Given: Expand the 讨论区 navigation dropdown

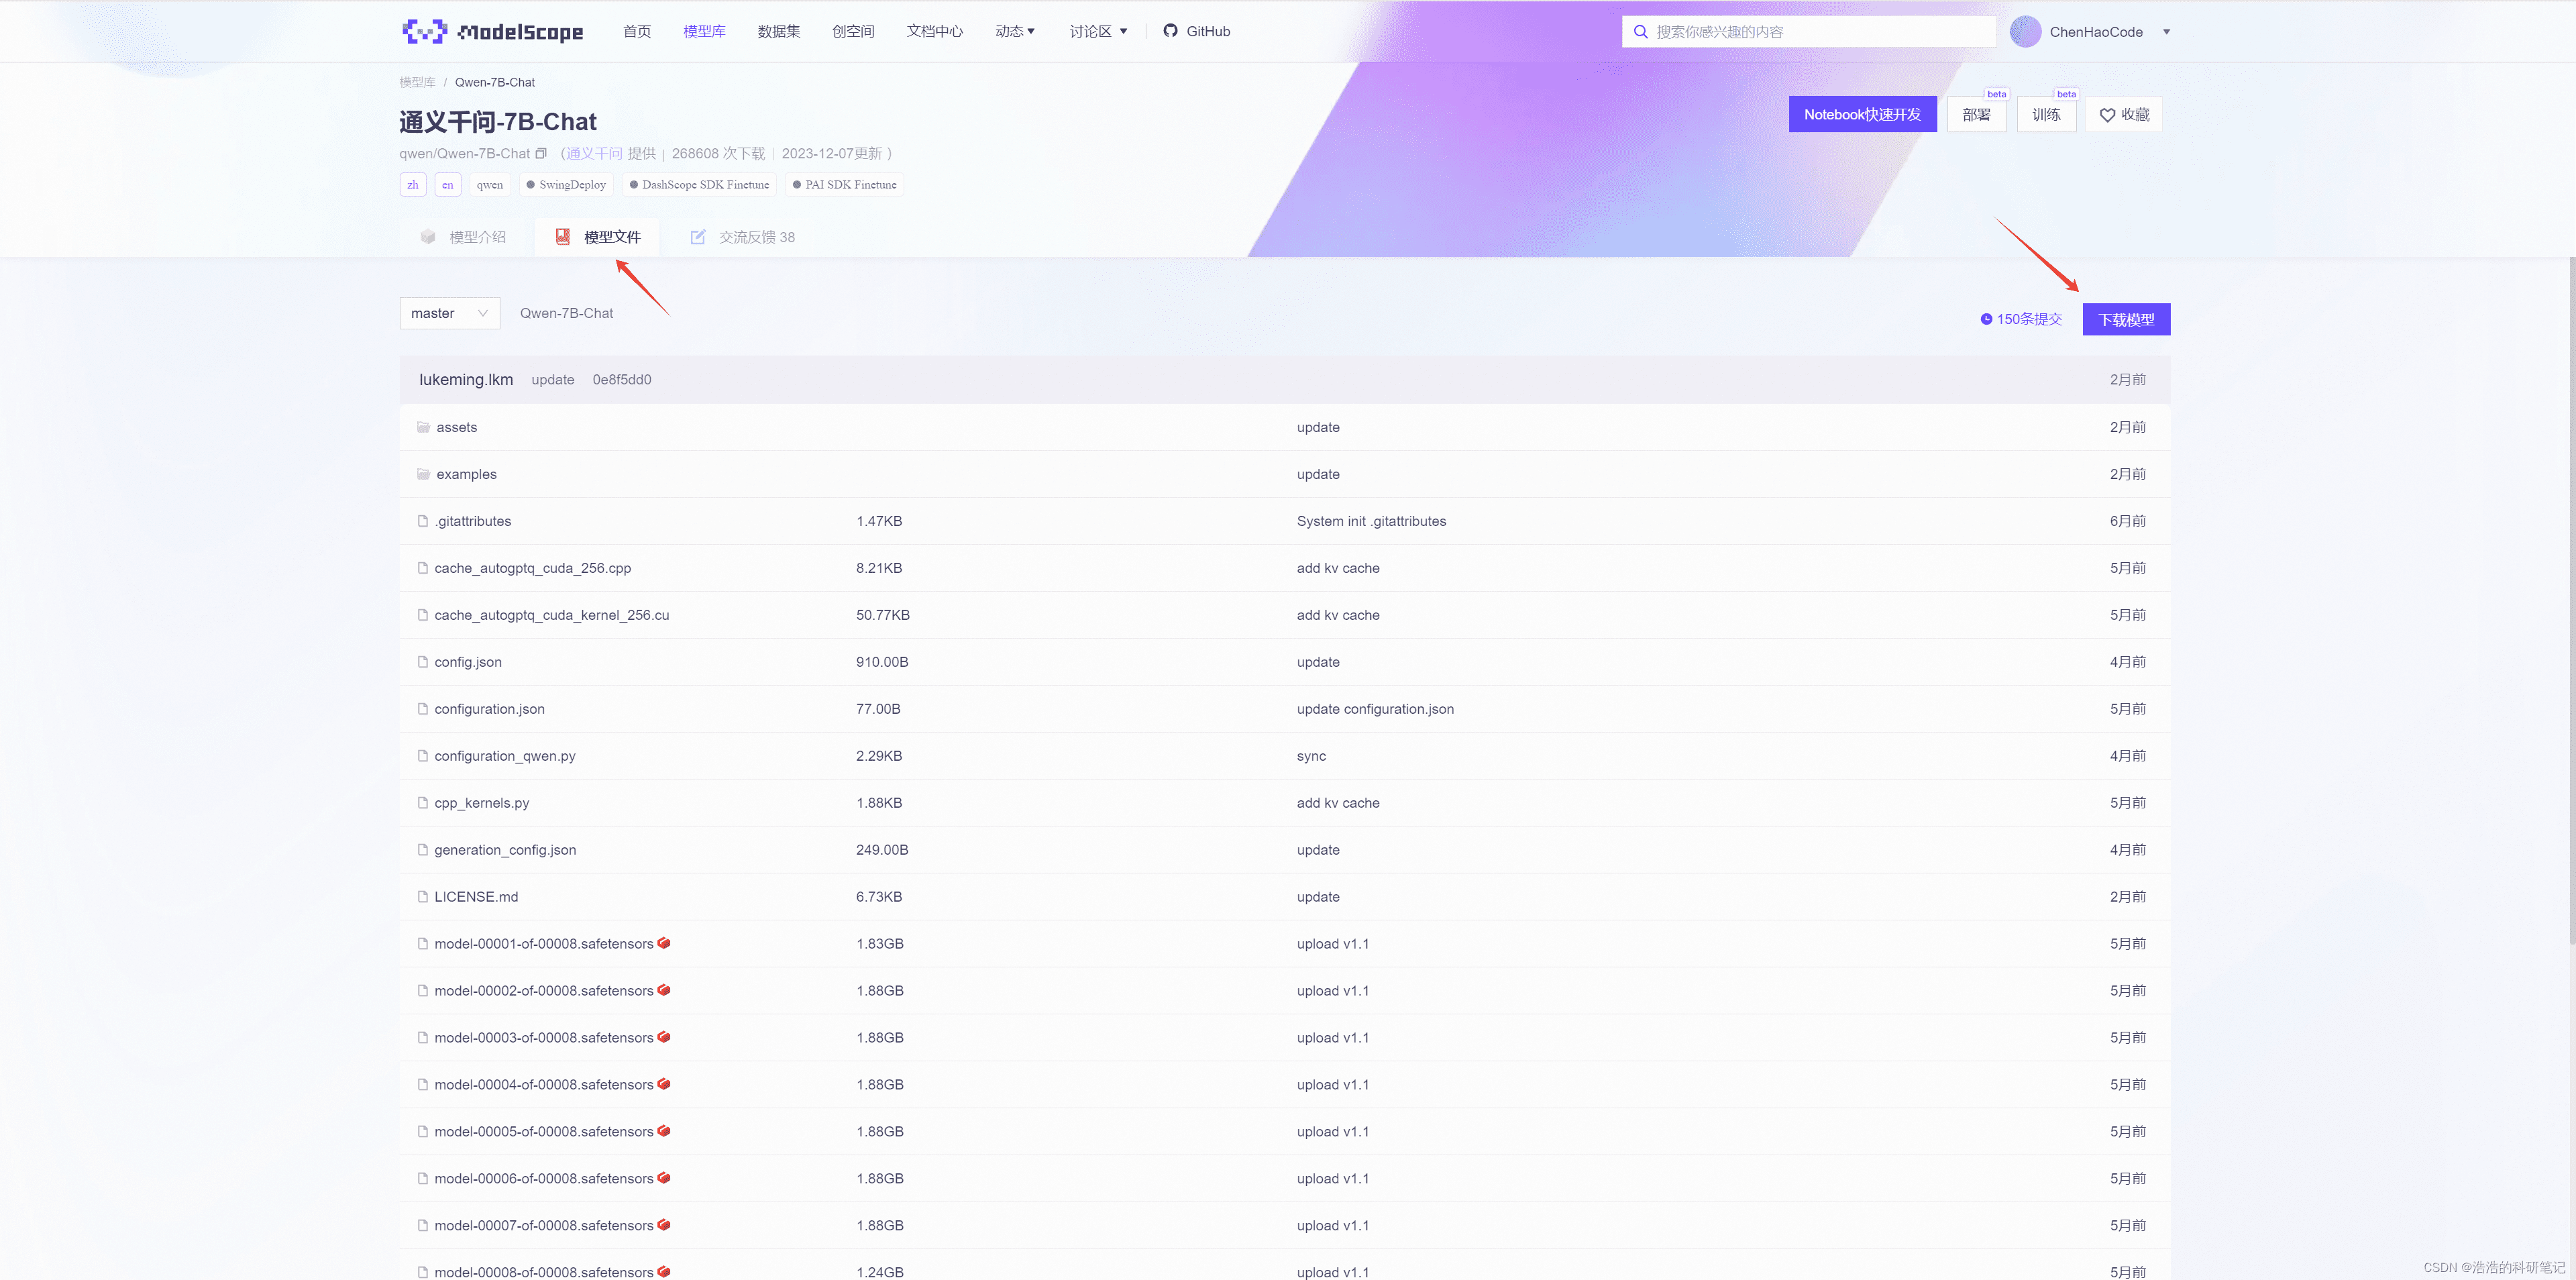Looking at the screenshot, I should [x=1098, y=31].
